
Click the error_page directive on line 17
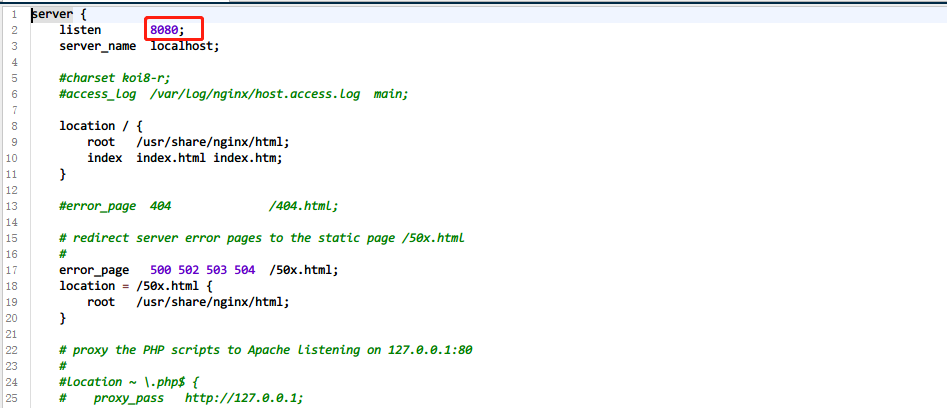94,270
